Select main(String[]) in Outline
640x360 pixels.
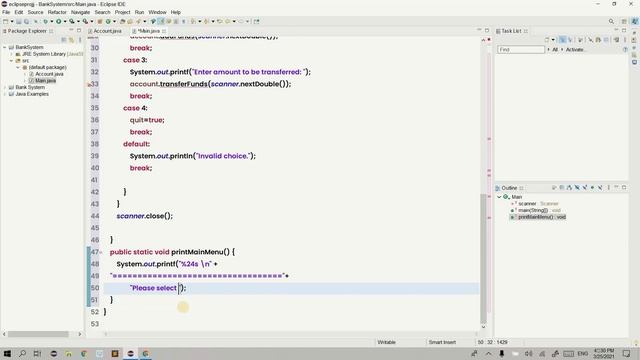533,210
